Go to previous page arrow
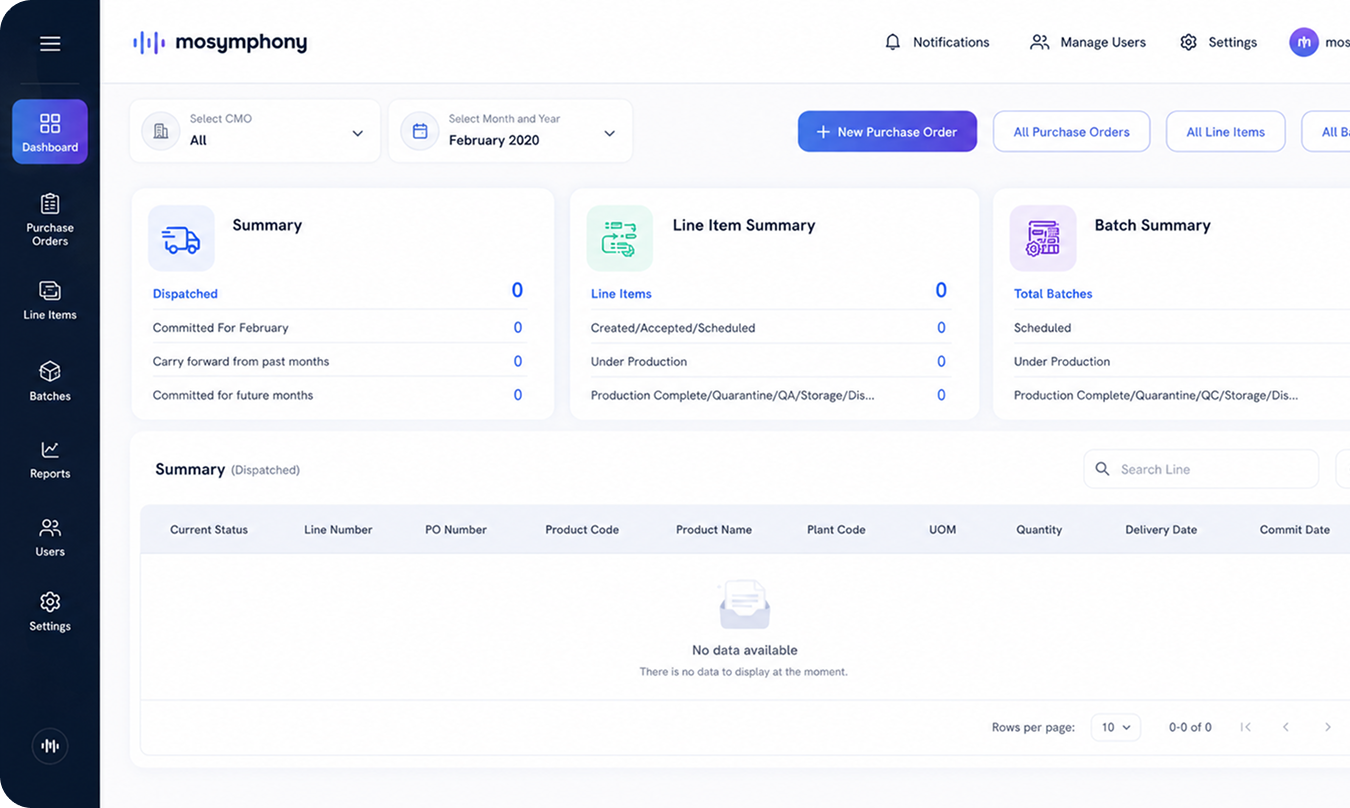Viewport: 1350px width, 808px height. [1286, 727]
